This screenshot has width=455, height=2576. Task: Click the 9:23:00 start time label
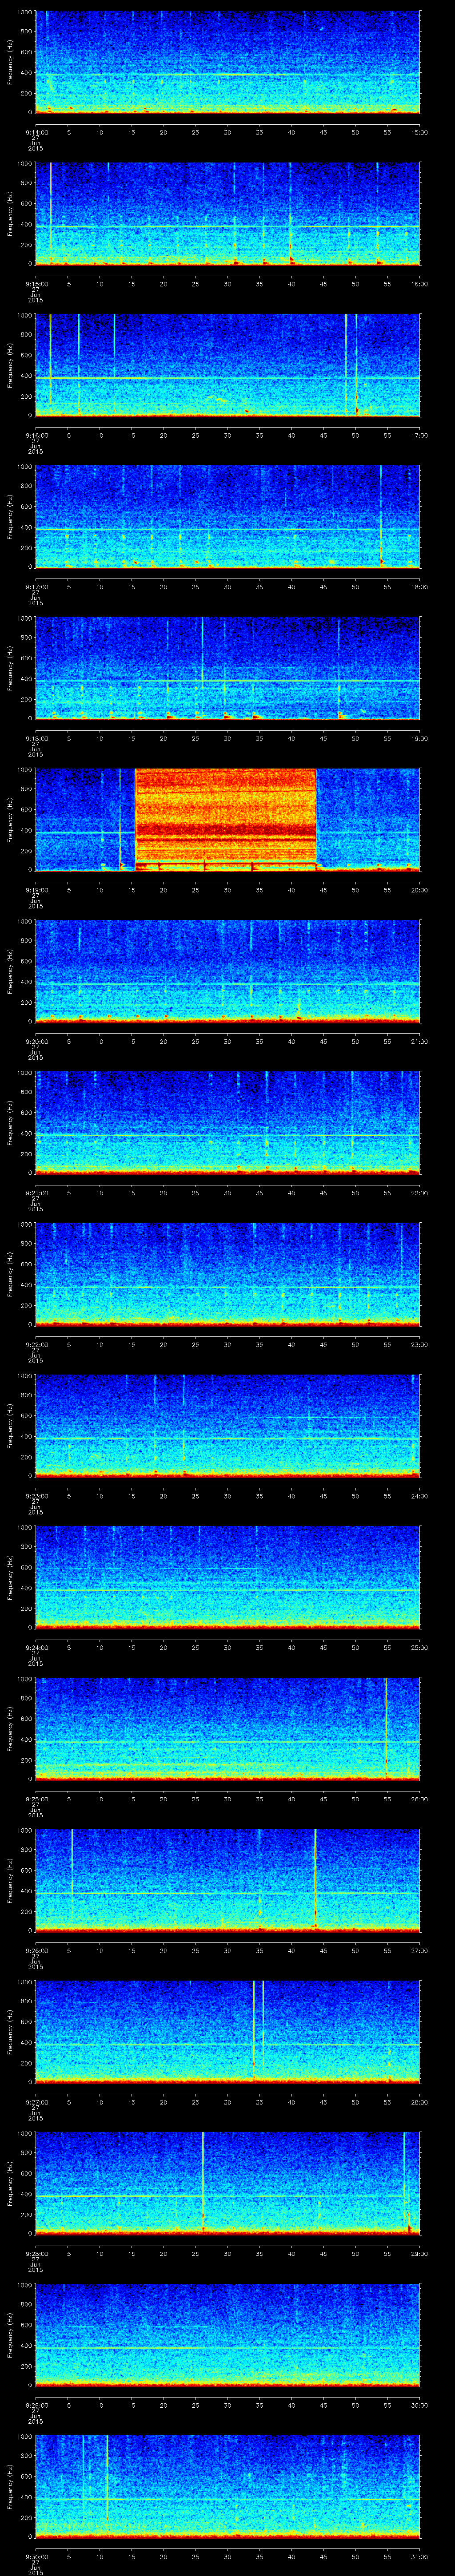(x=37, y=1496)
